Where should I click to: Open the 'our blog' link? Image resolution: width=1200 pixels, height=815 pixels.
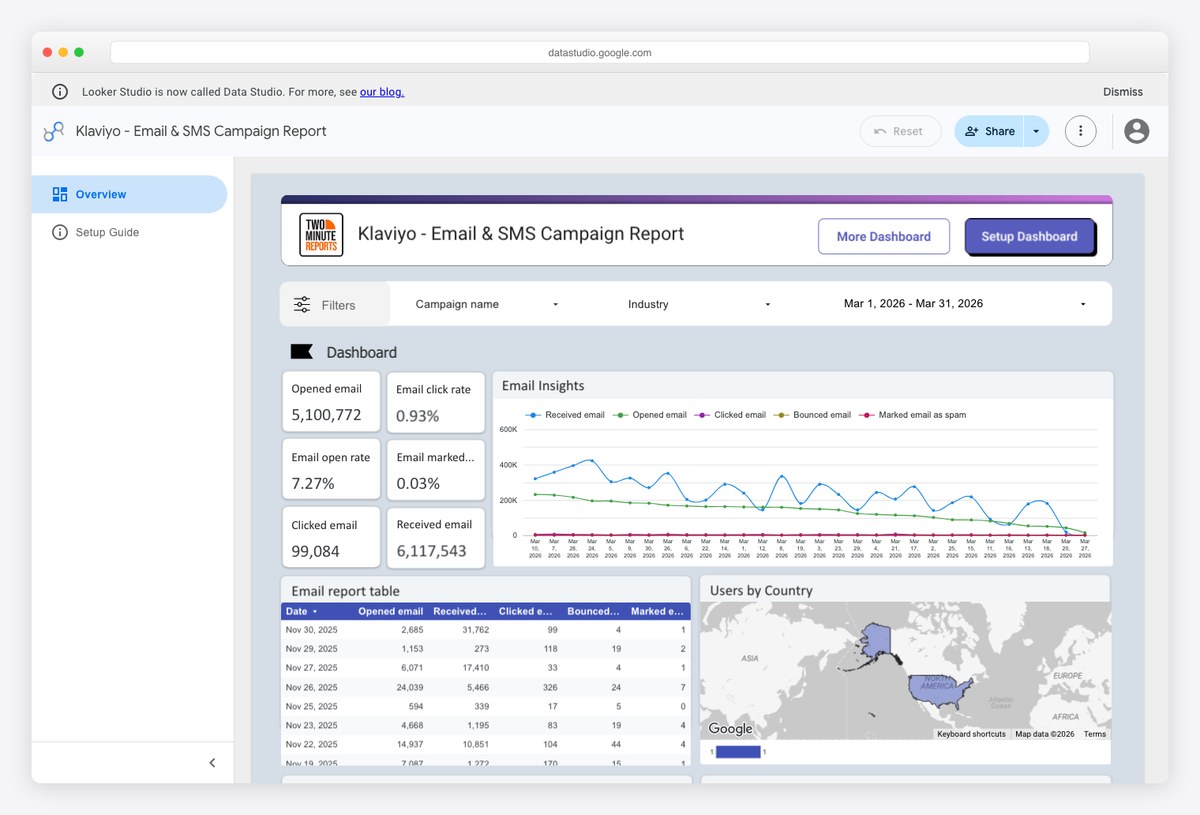[382, 92]
